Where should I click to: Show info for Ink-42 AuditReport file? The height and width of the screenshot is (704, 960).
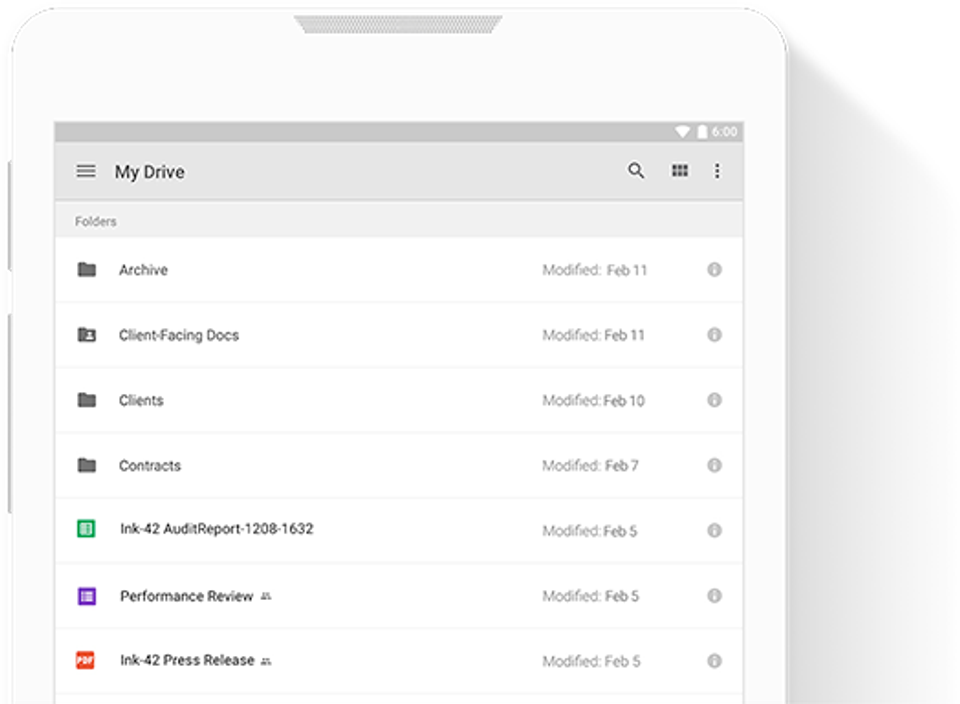(x=714, y=531)
